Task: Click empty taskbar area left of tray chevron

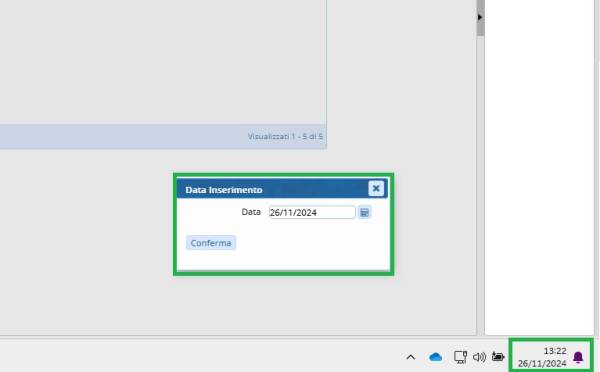Action: pyautogui.click(x=199, y=356)
